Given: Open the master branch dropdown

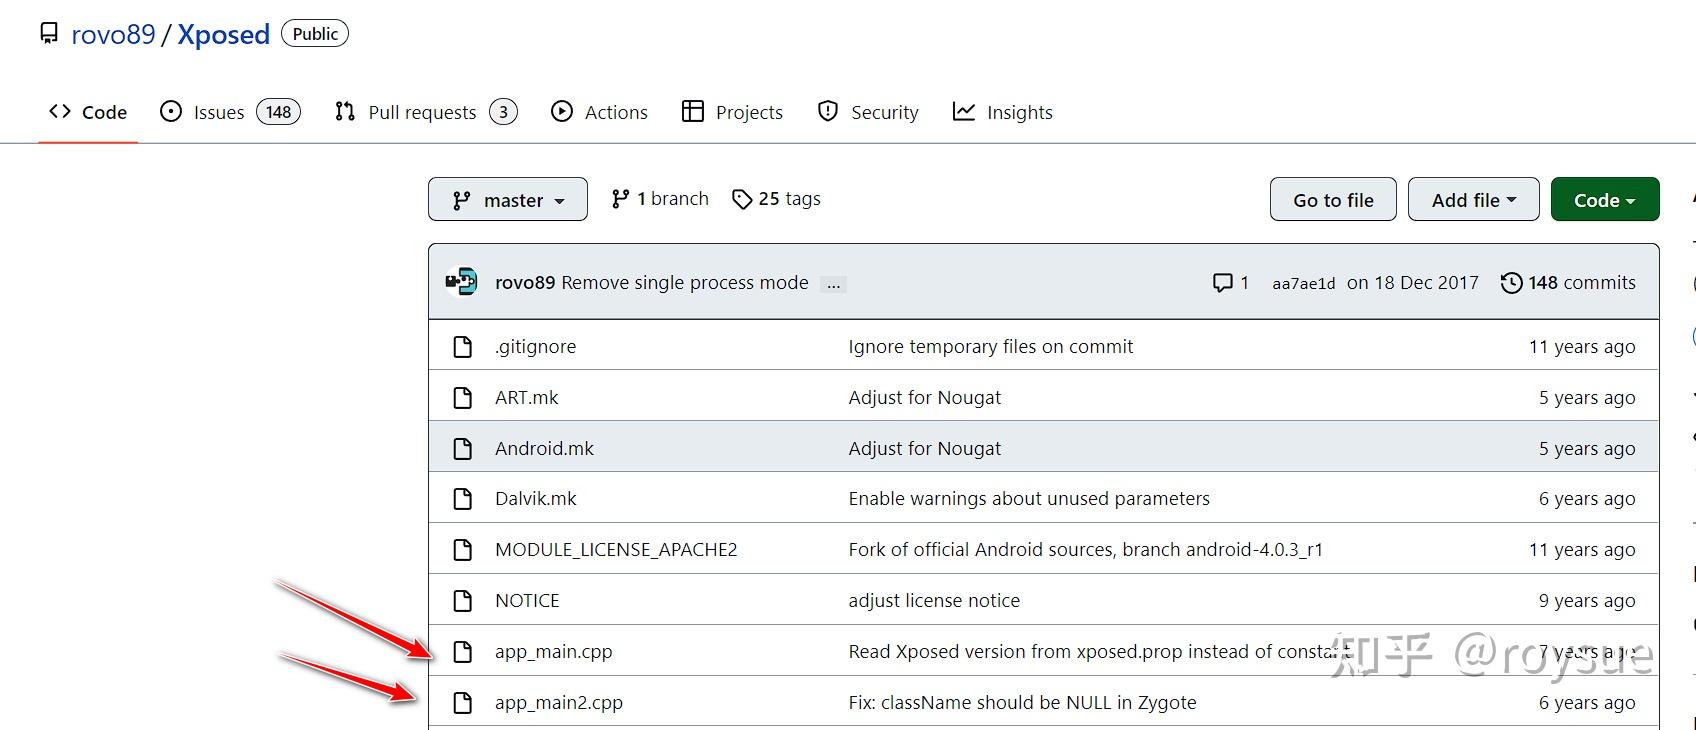Looking at the screenshot, I should coord(508,200).
